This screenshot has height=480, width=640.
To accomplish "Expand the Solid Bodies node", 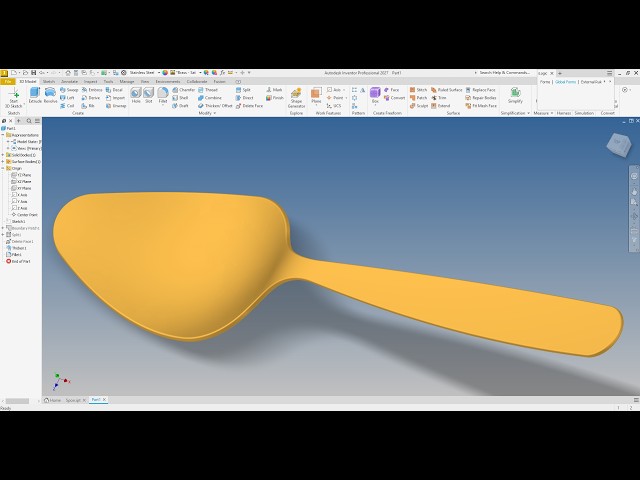I will [x=3, y=155].
